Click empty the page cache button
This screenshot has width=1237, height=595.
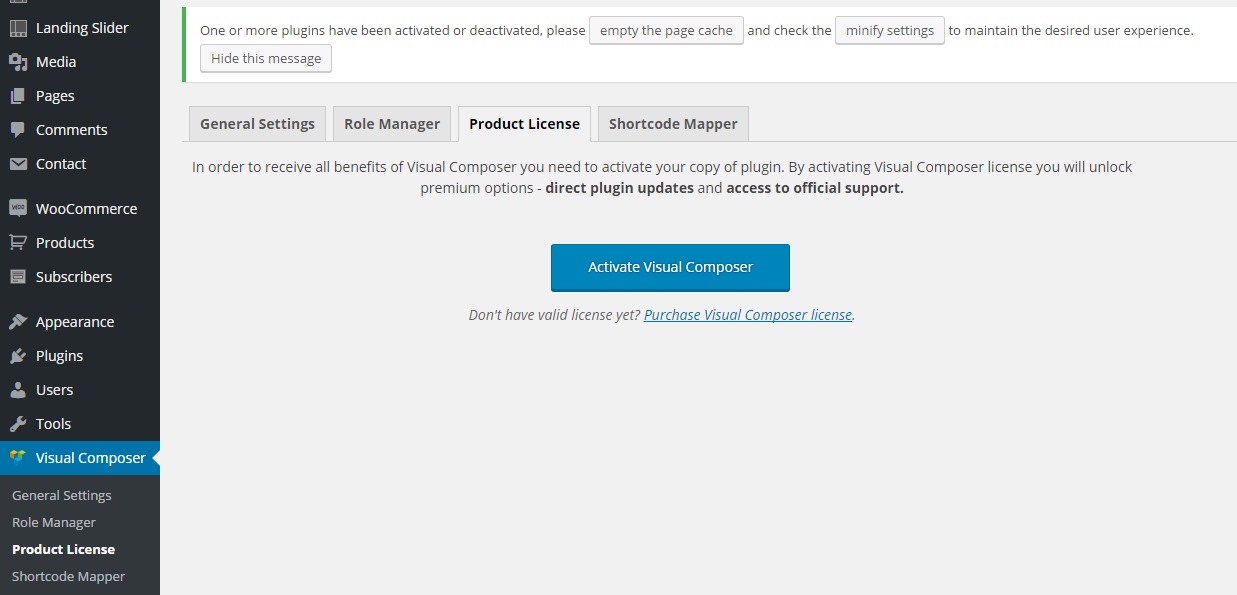coord(666,30)
